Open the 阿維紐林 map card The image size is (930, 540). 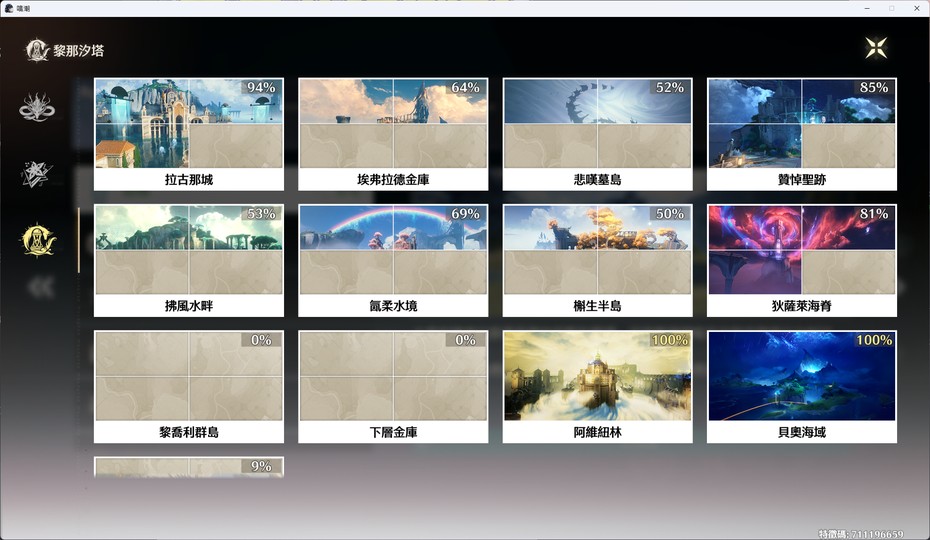[x=597, y=387]
